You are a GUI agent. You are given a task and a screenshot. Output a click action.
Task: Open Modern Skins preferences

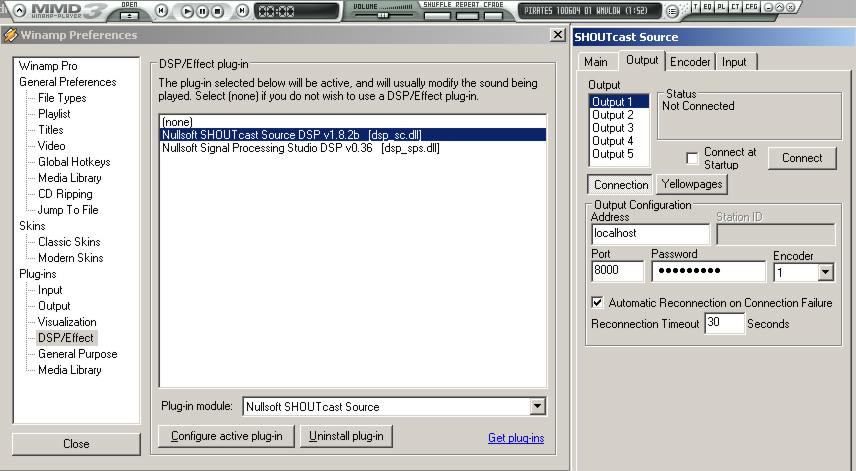(70, 258)
